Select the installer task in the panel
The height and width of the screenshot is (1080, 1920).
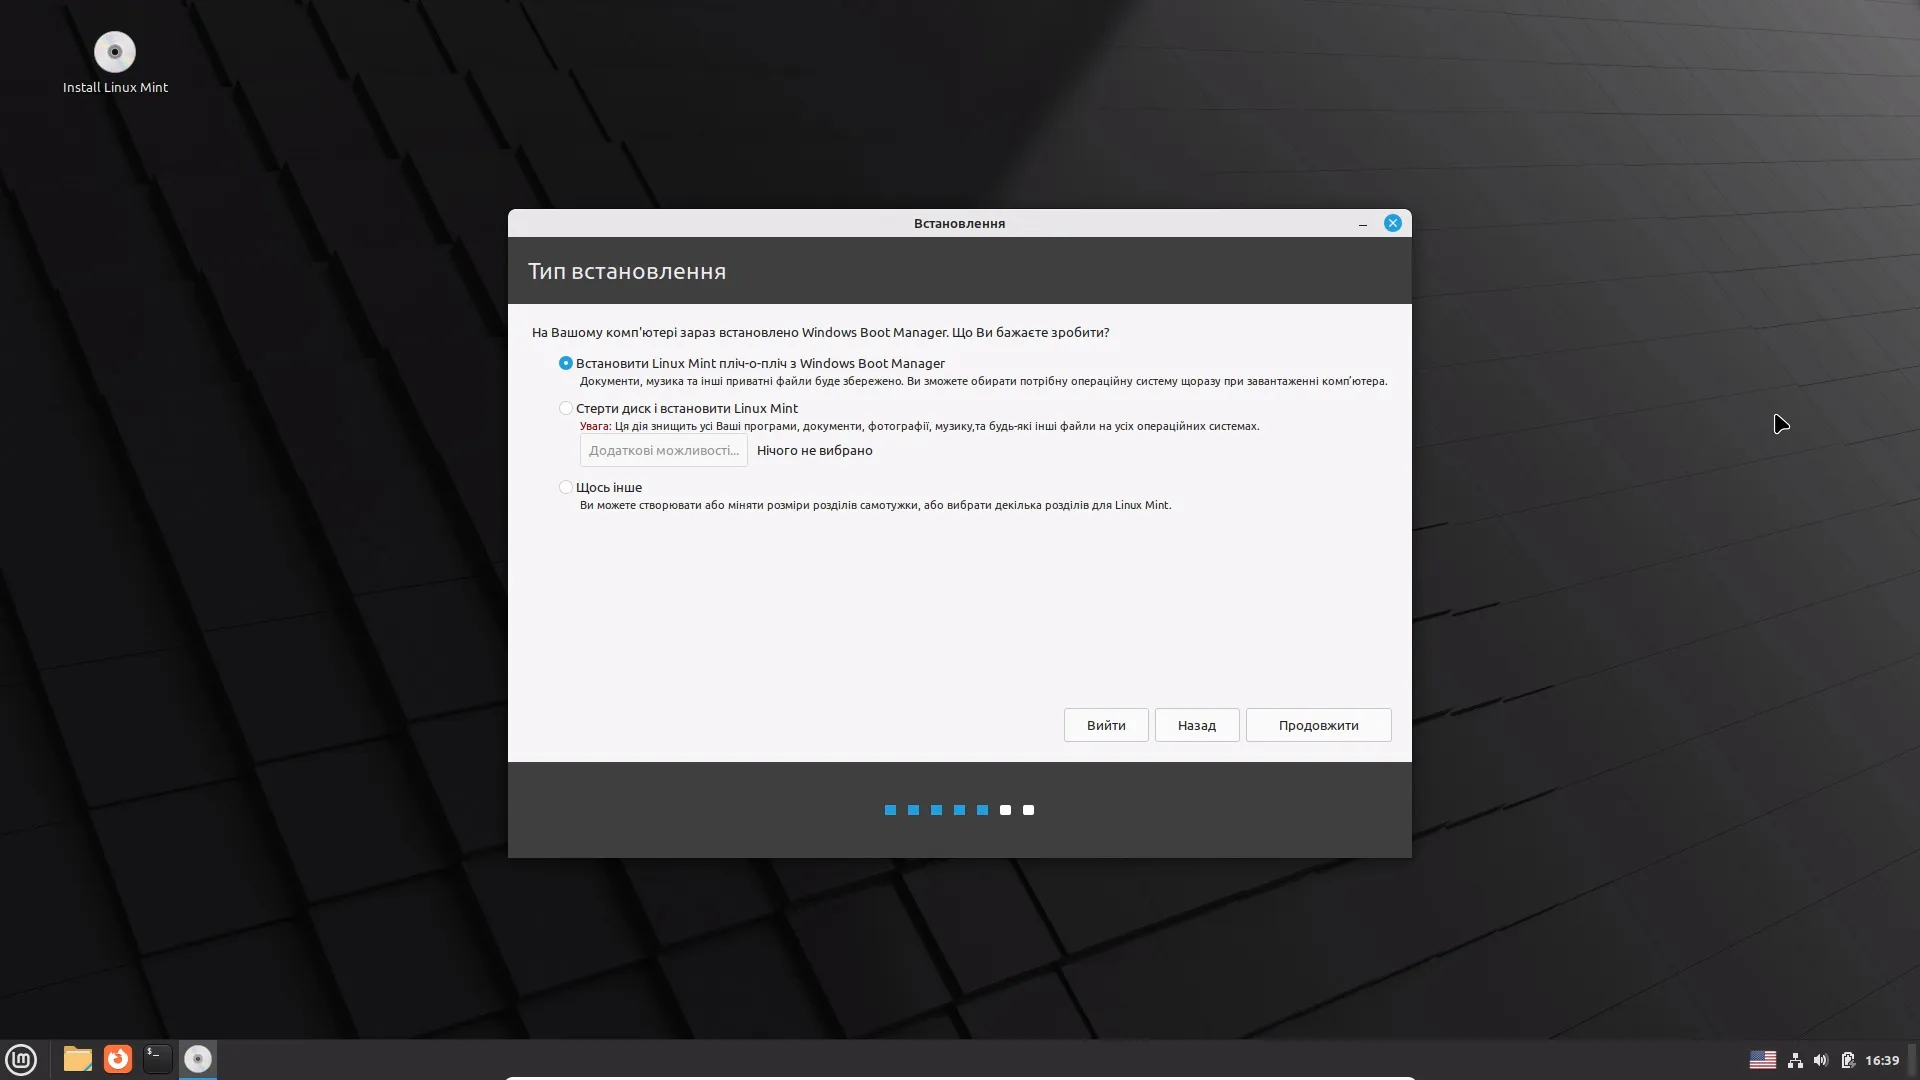[x=198, y=1059]
